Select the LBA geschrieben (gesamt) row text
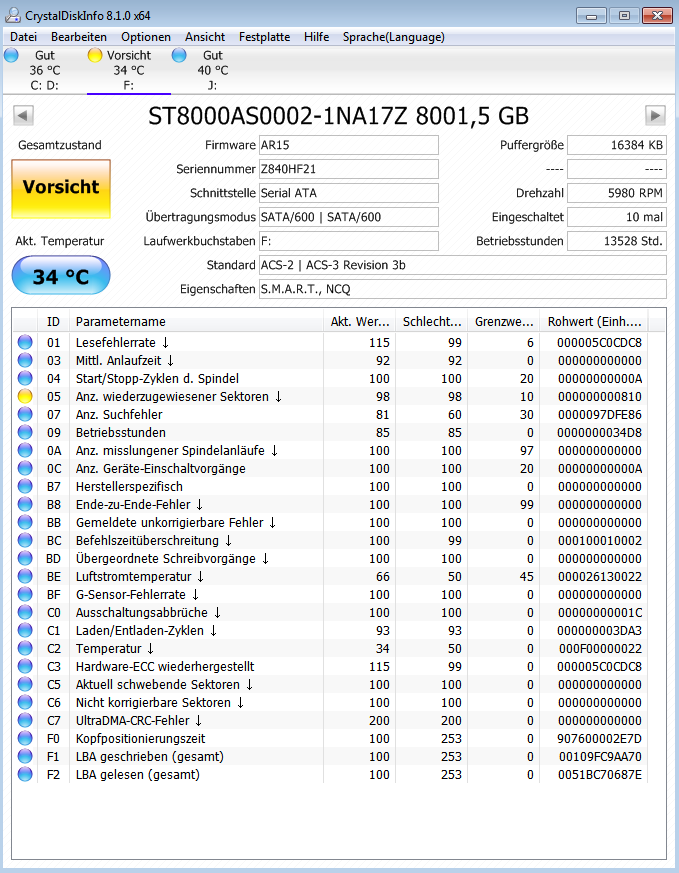The width and height of the screenshot is (679, 873). coord(150,757)
